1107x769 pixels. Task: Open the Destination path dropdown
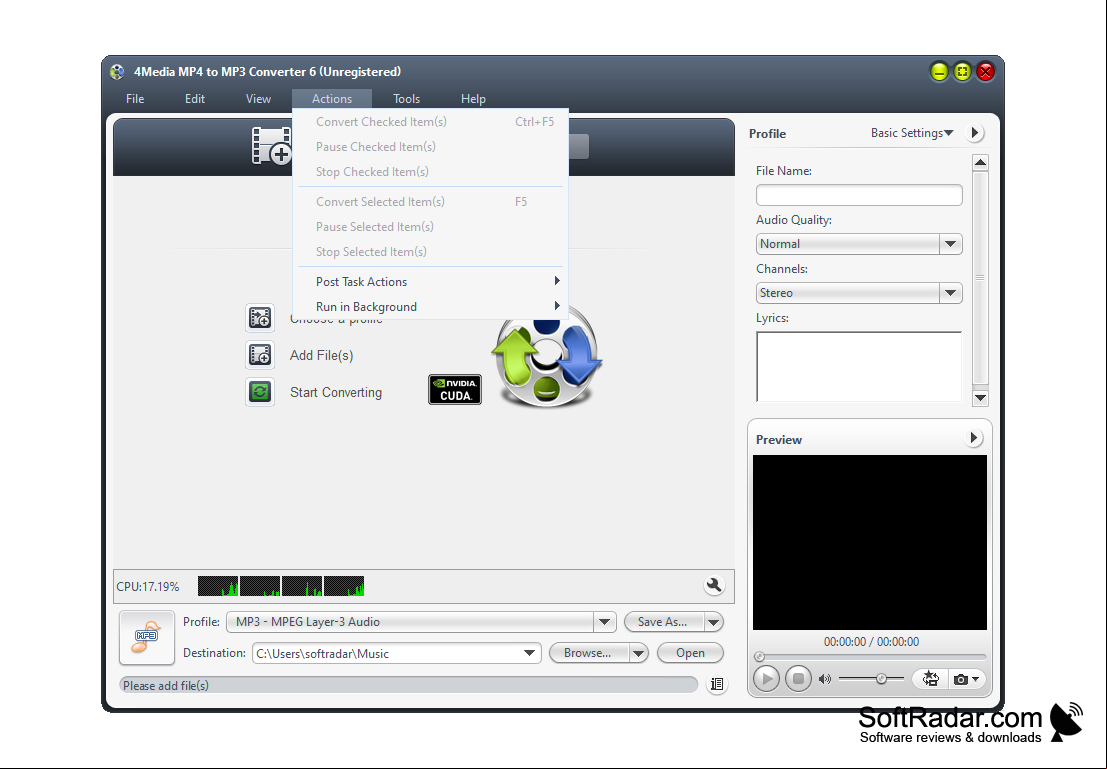[529, 653]
